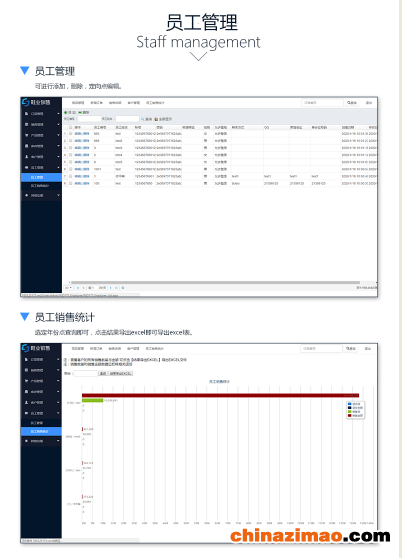Screen dimensions: 402x558
Task: Click the gear settings sidebar icon in sales chart screen
Action: [x=27, y=441]
